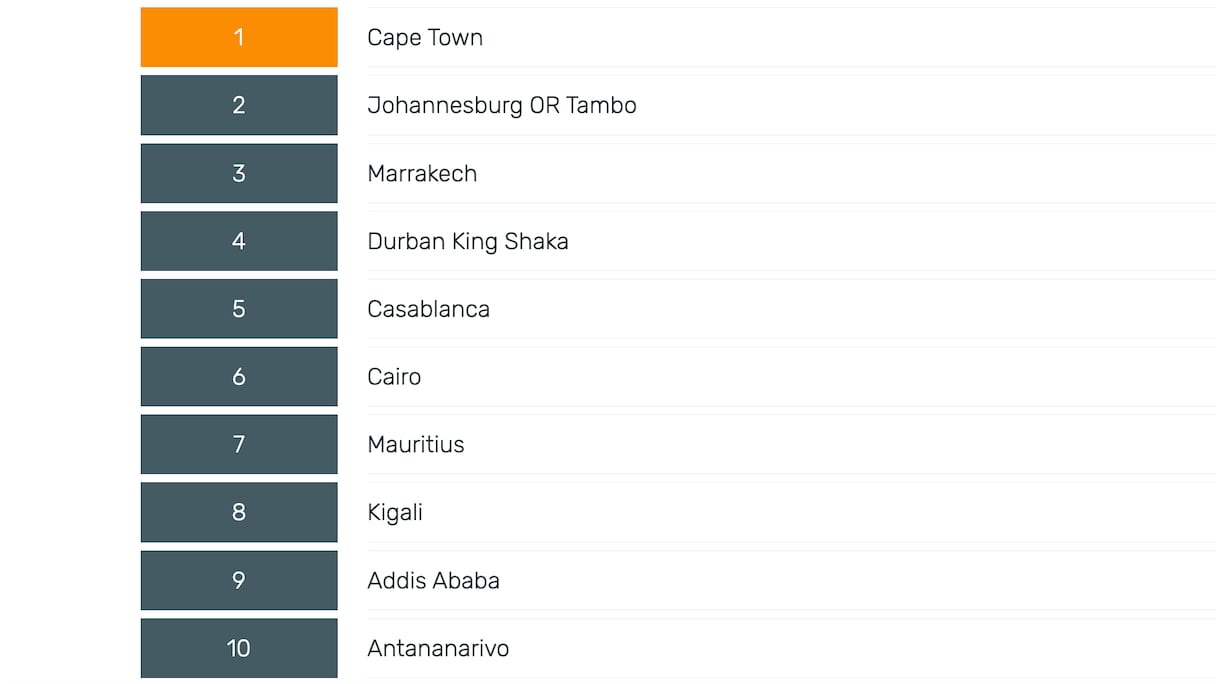Open Johannesburg OR Tambo entry
1216x684 pixels.
(x=502, y=105)
